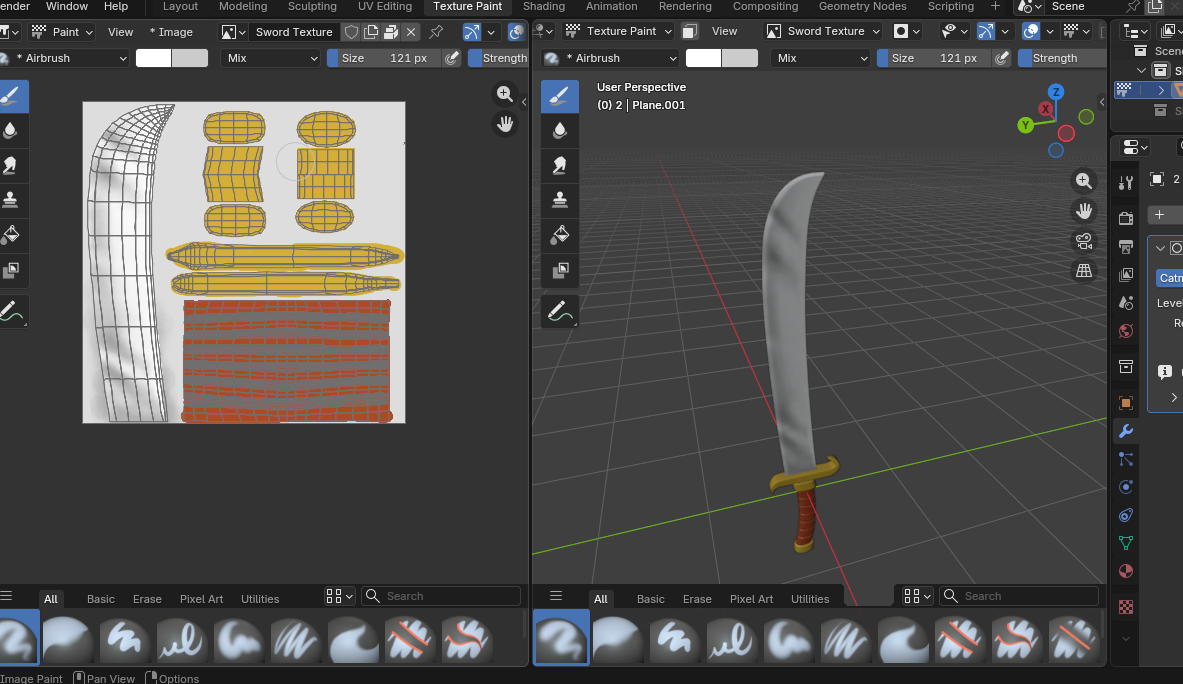Select the Fill tool in 3D viewport toolbar
The height and width of the screenshot is (684, 1183).
click(x=560, y=235)
